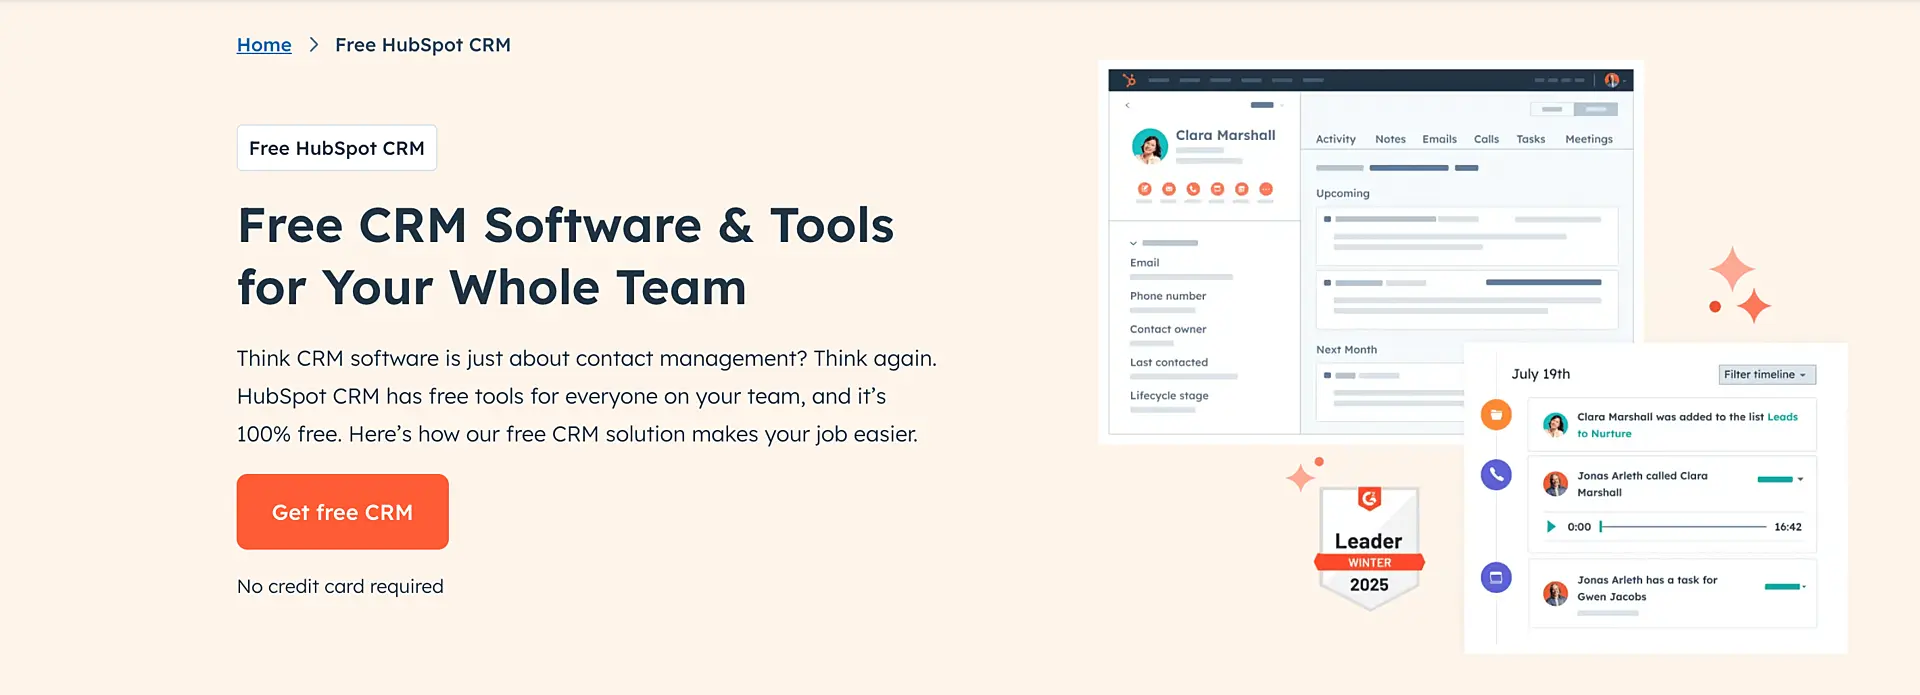Play the call recording
Screen dimensions: 1920x695
tap(1551, 527)
